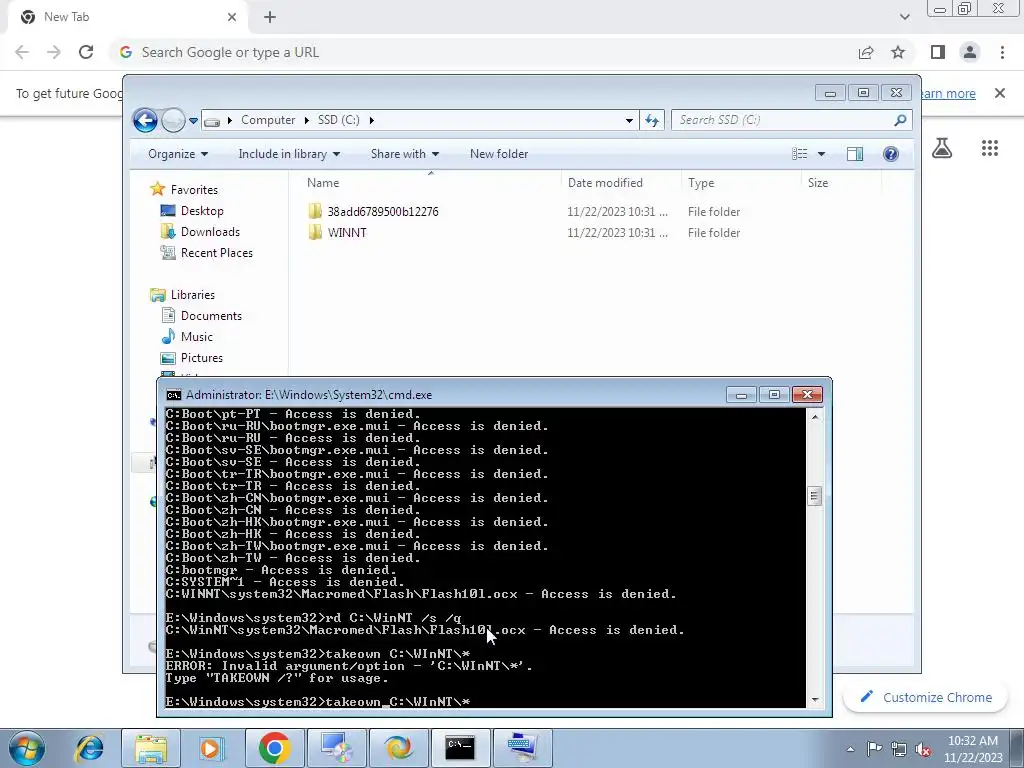Select Favorites in navigation pane
The image size is (1024, 768).
pos(194,190)
